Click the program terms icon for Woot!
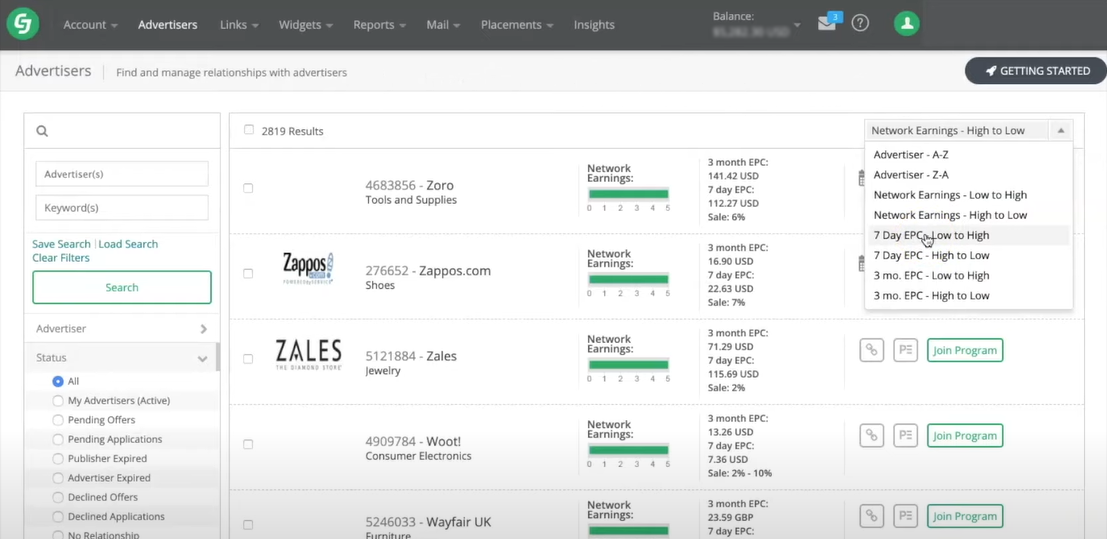Screen dimensions: 1107x539 905,435
